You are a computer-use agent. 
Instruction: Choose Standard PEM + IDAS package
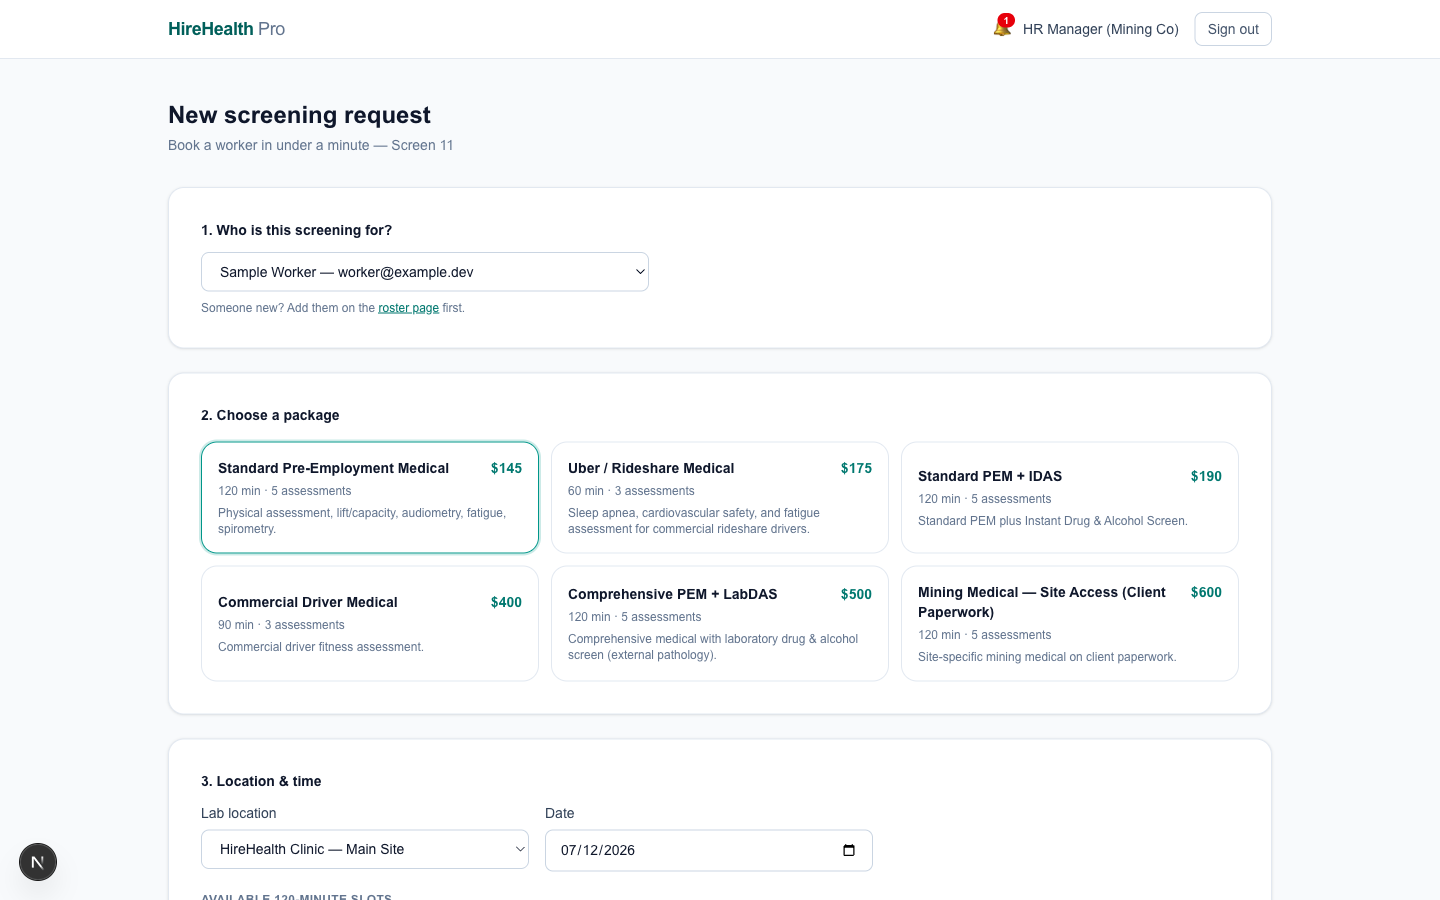pos(1070,497)
